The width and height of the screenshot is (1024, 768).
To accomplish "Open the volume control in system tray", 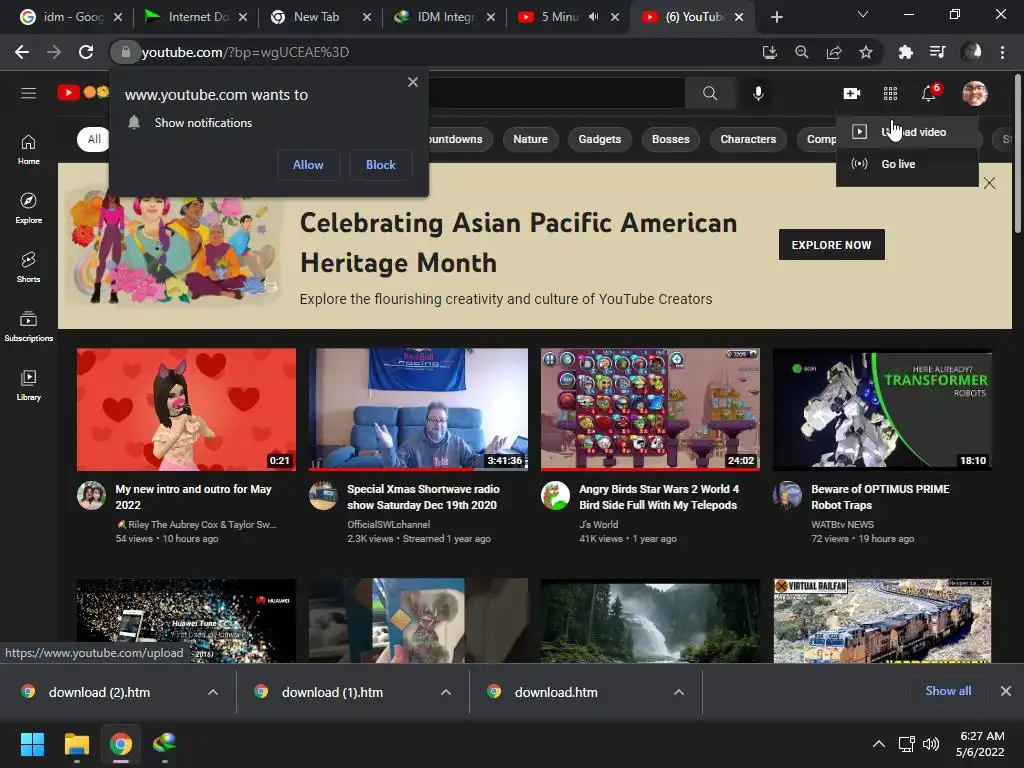I will (x=931, y=744).
